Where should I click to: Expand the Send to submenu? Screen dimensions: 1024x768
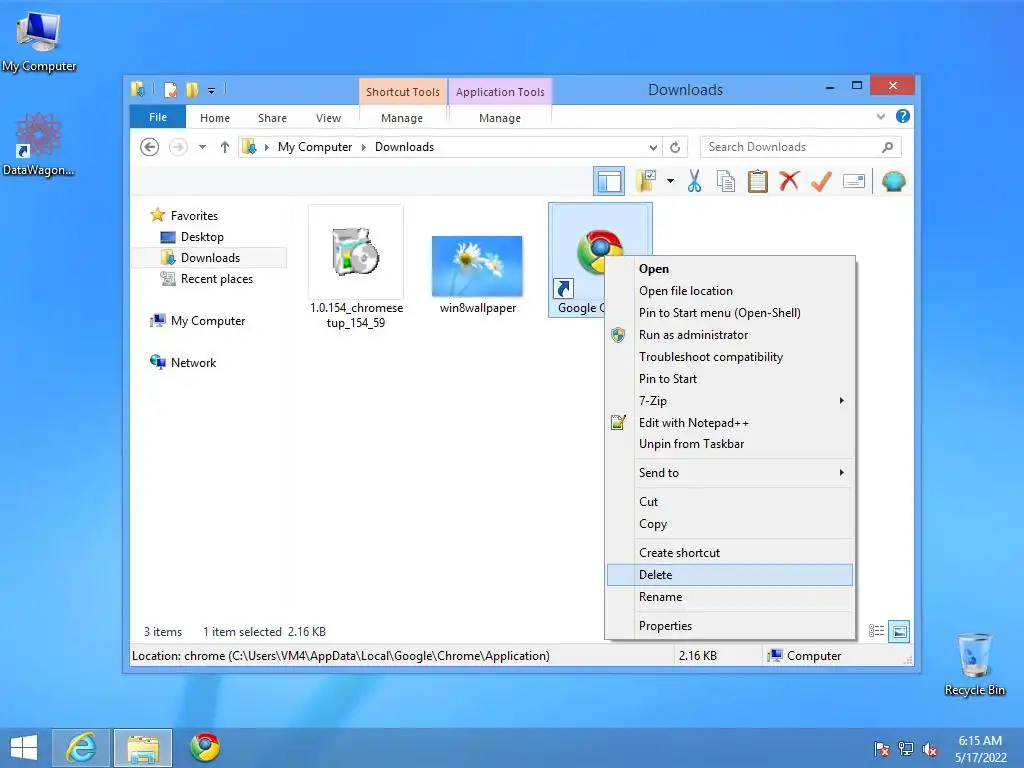(729, 472)
